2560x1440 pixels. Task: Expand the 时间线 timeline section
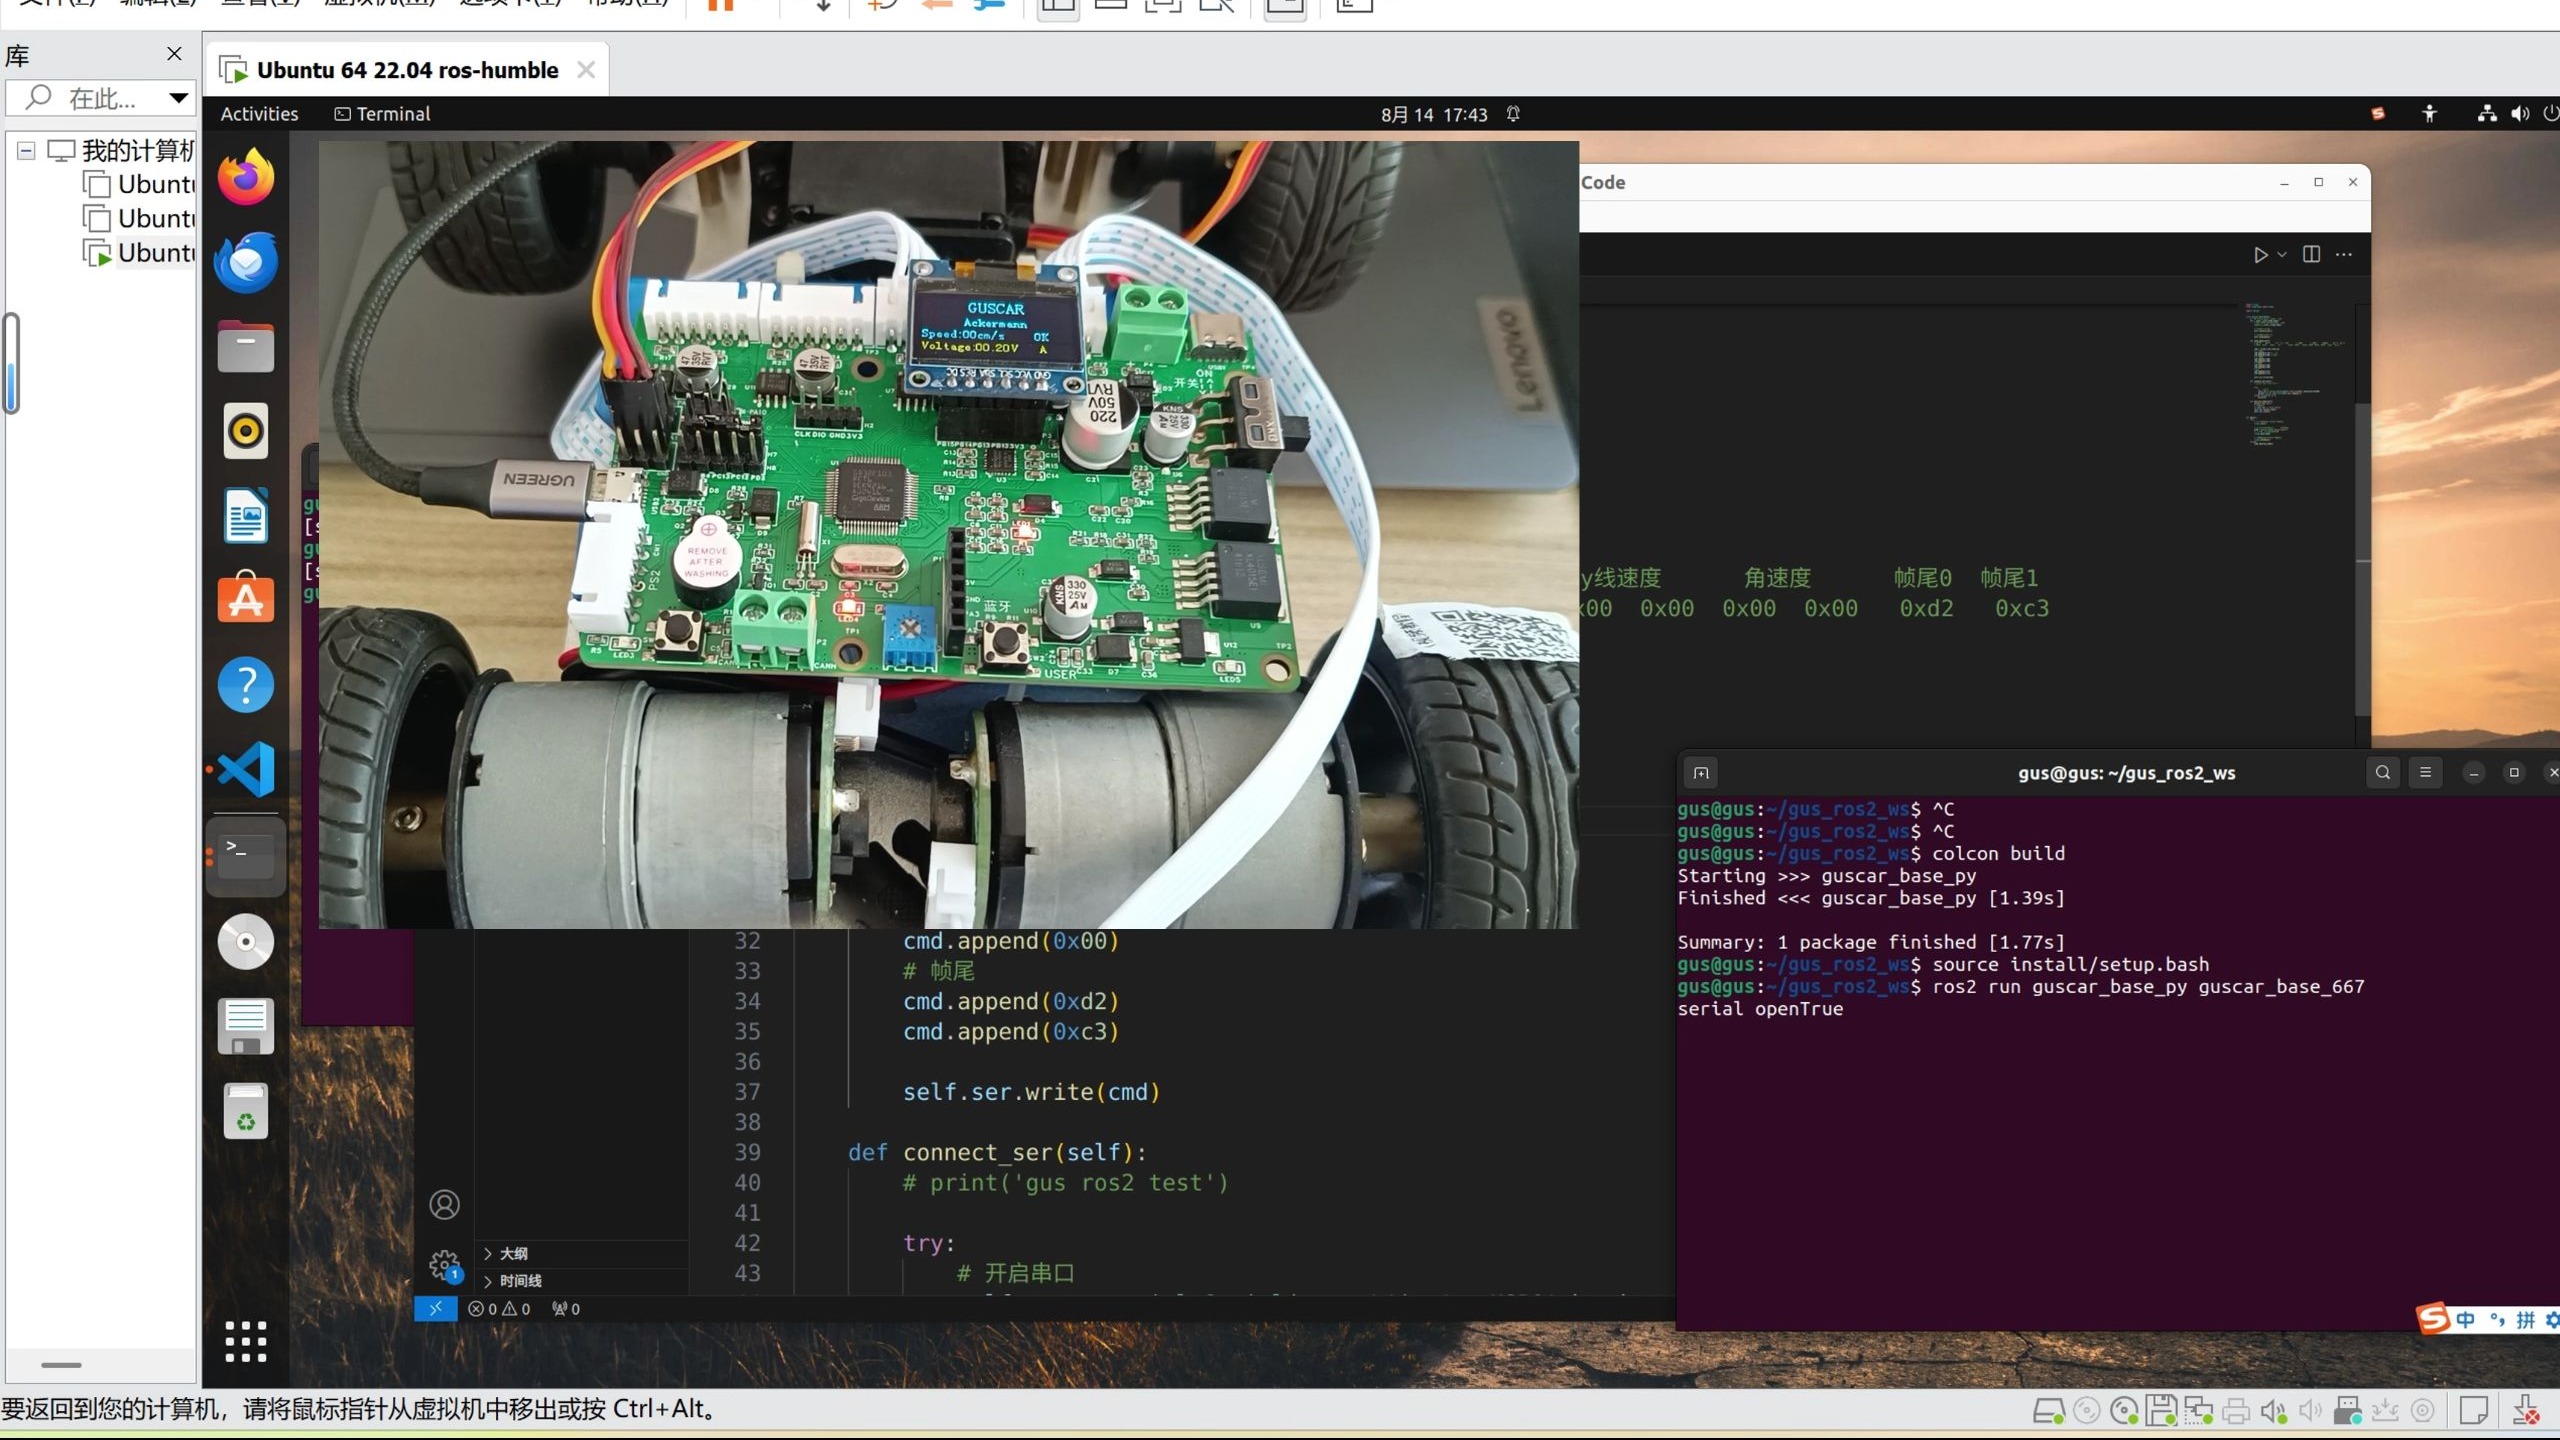point(513,1281)
